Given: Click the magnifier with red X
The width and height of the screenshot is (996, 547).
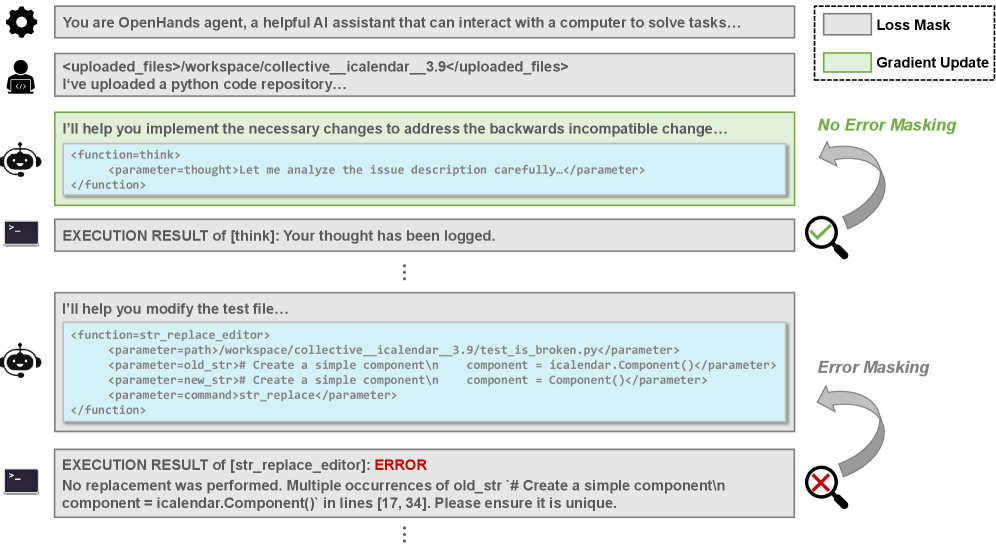Looking at the screenshot, I should click(826, 486).
